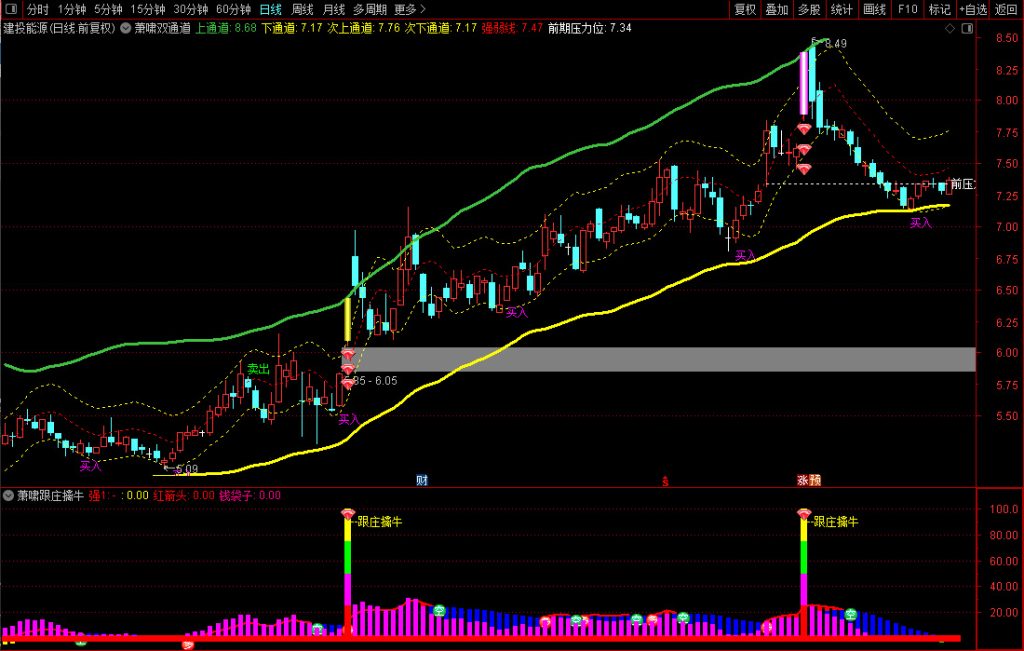Screen dimensions: 1024x651
Task: Expand the 萧啸跟庄擒牛 indicator dropdown
Action: click(9, 495)
